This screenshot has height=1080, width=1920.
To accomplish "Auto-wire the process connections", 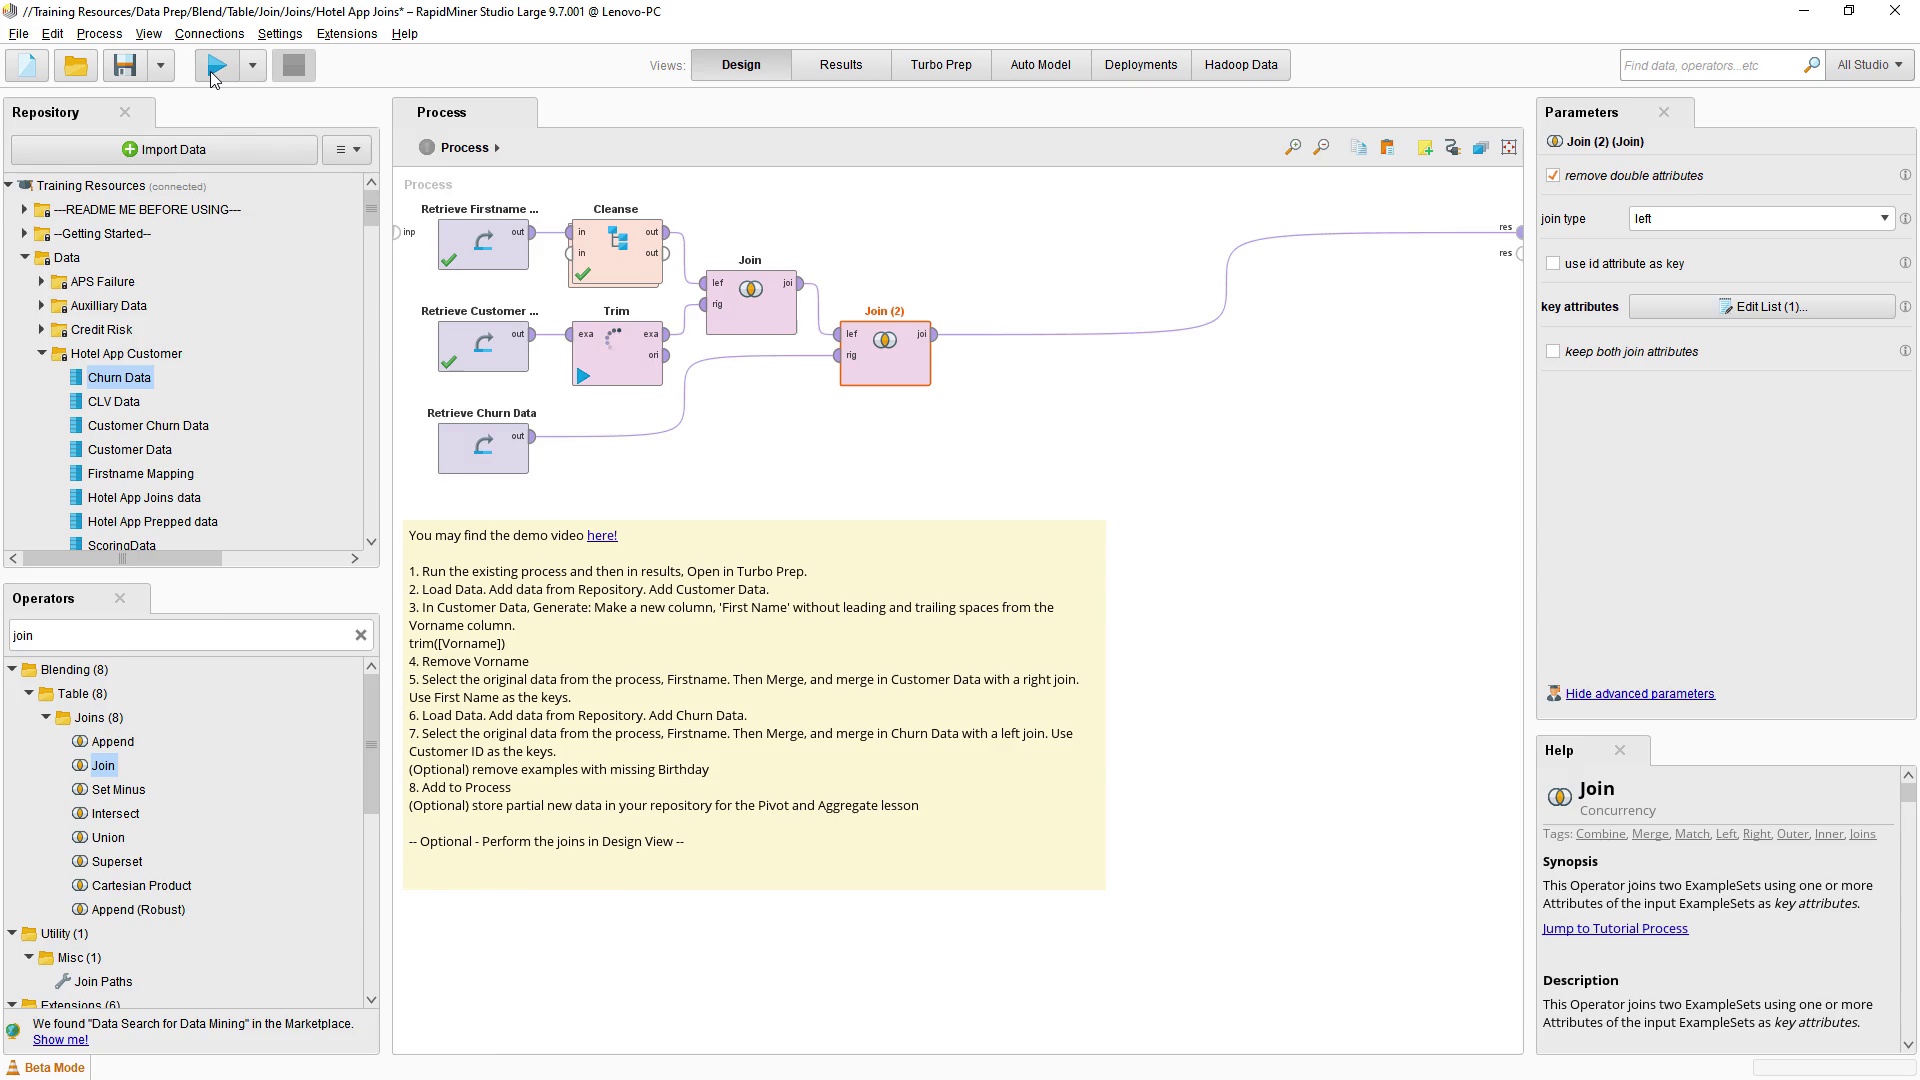I will [x=1452, y=148].
